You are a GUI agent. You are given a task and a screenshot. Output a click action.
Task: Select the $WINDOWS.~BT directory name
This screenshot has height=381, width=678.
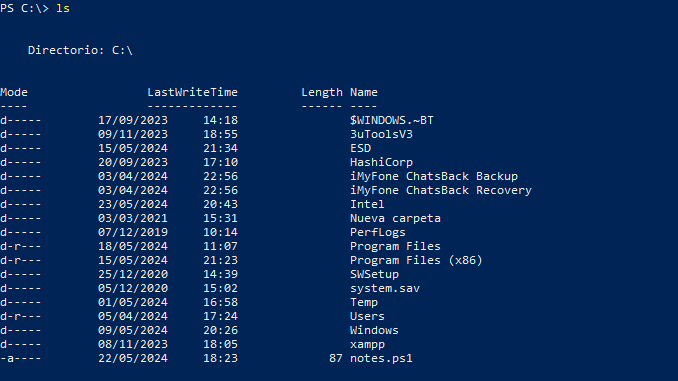click(x=392, y=120)
